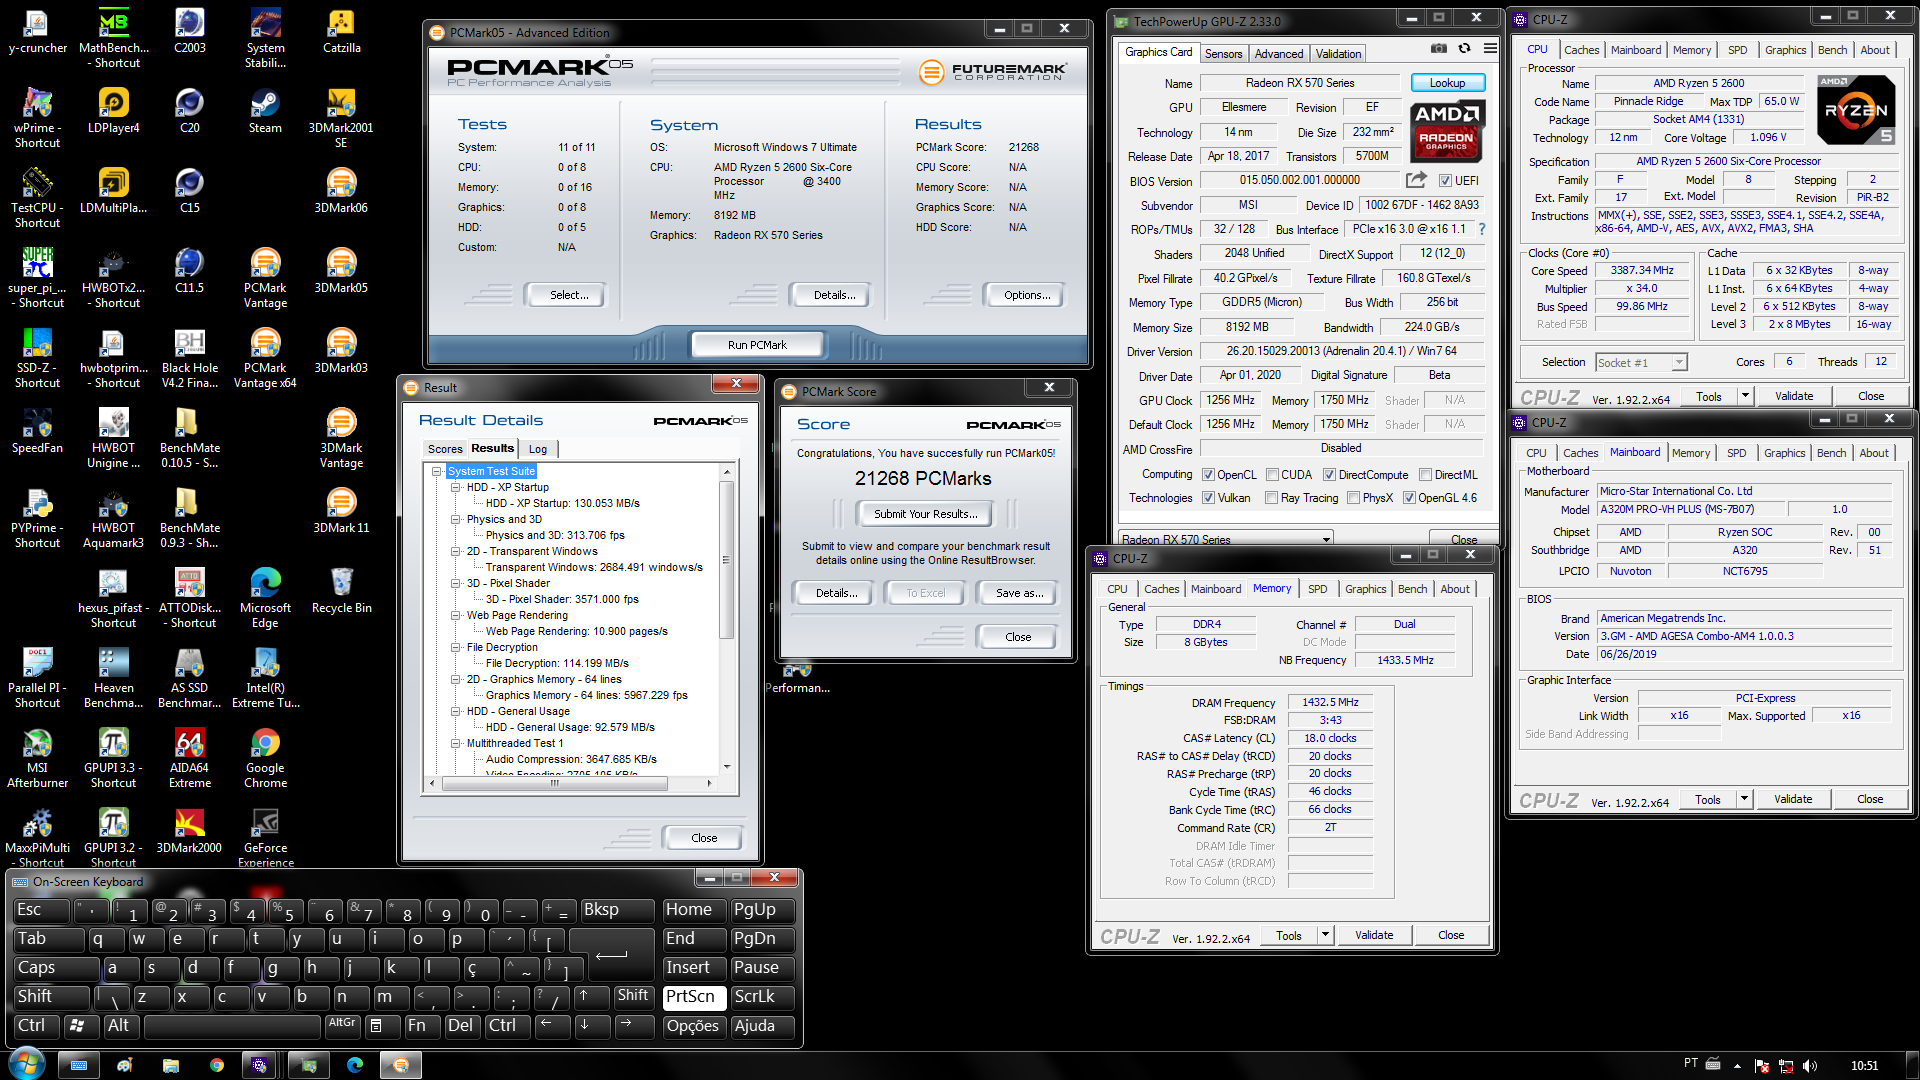The width and height of the screenshot is (1920, 1080).
Task: Launch the 3DMark 11 shortcut
Action: [341, 510]
